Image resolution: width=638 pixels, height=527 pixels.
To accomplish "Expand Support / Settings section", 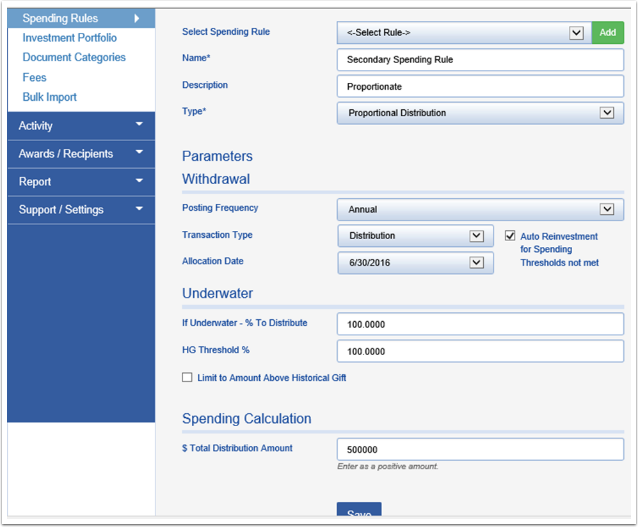I will tap(81, 210).
